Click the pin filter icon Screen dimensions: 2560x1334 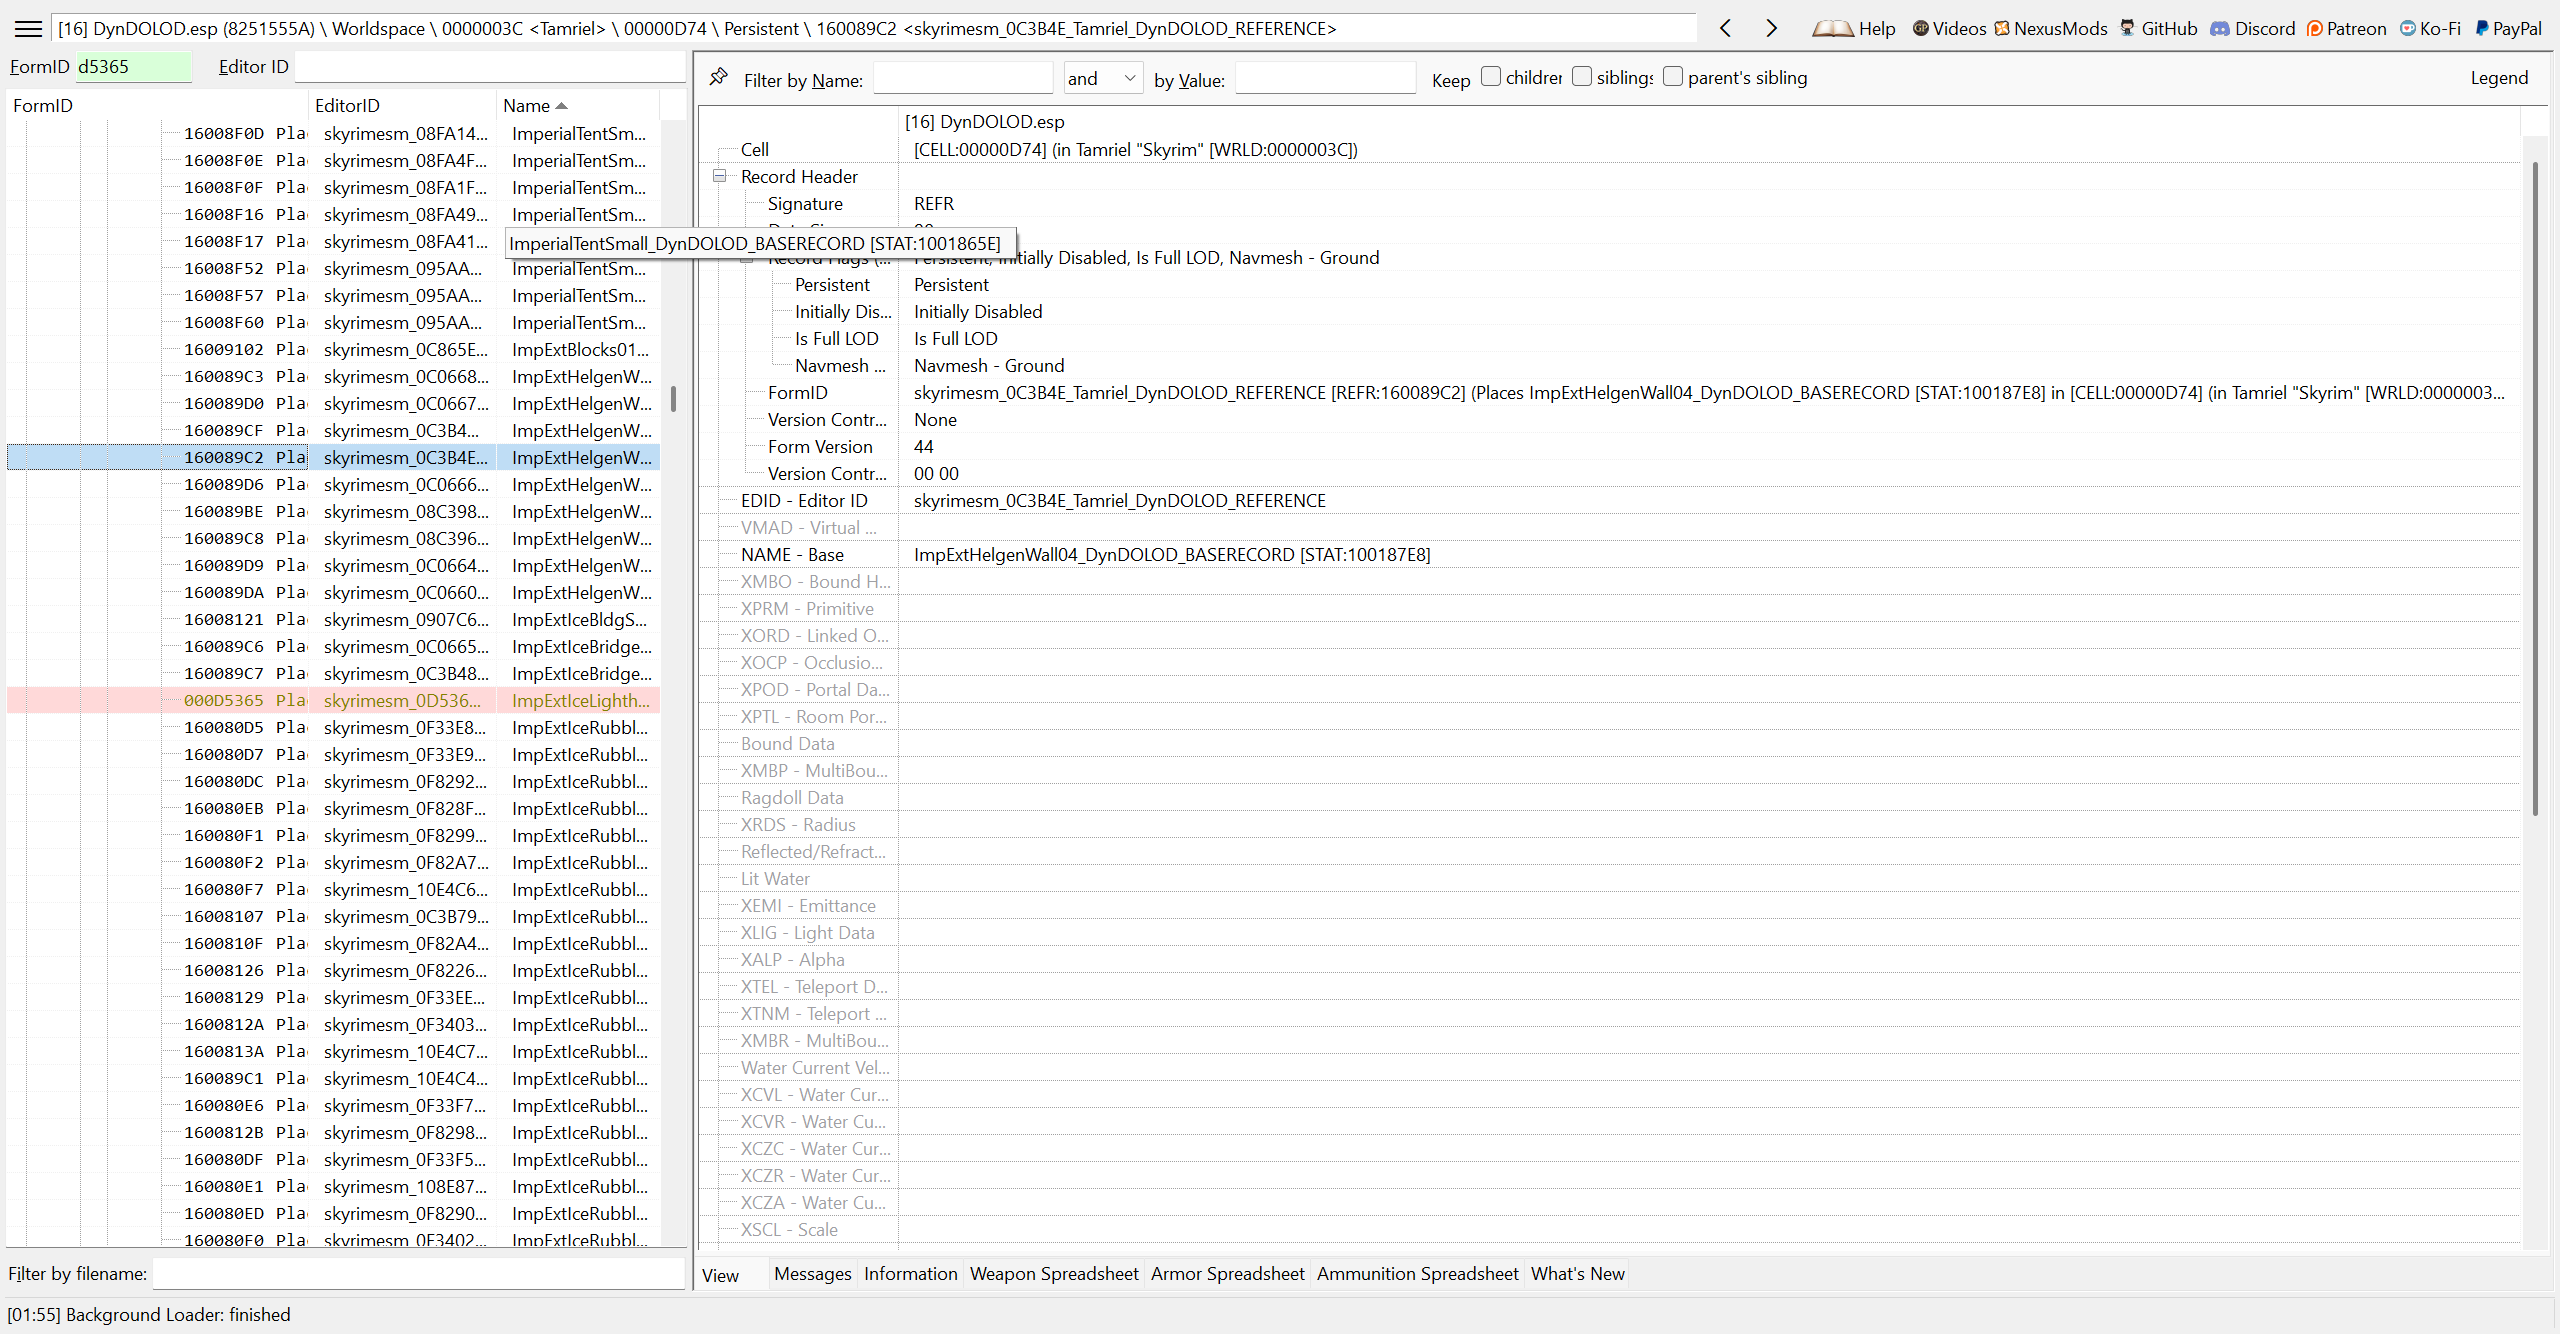pos(718,77)
